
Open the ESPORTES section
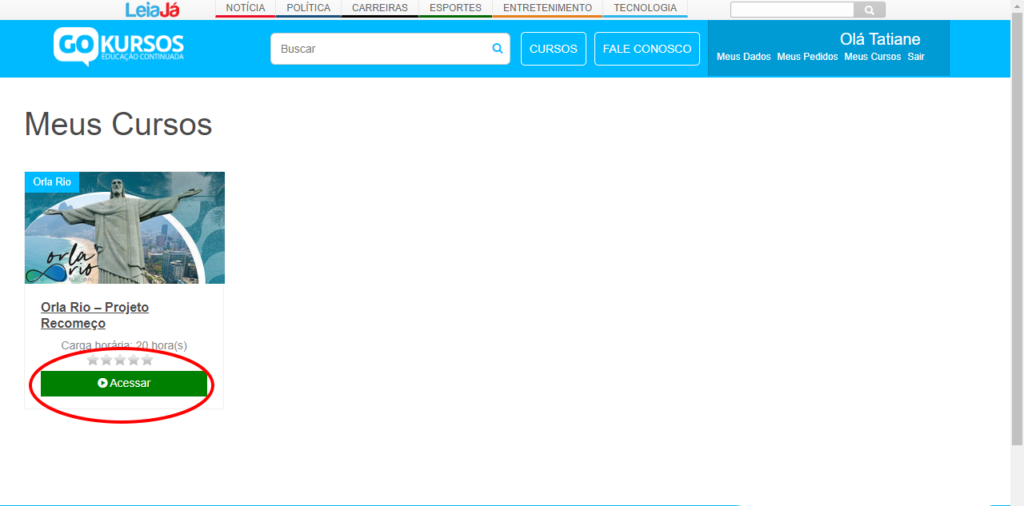(x=455, y=8)
